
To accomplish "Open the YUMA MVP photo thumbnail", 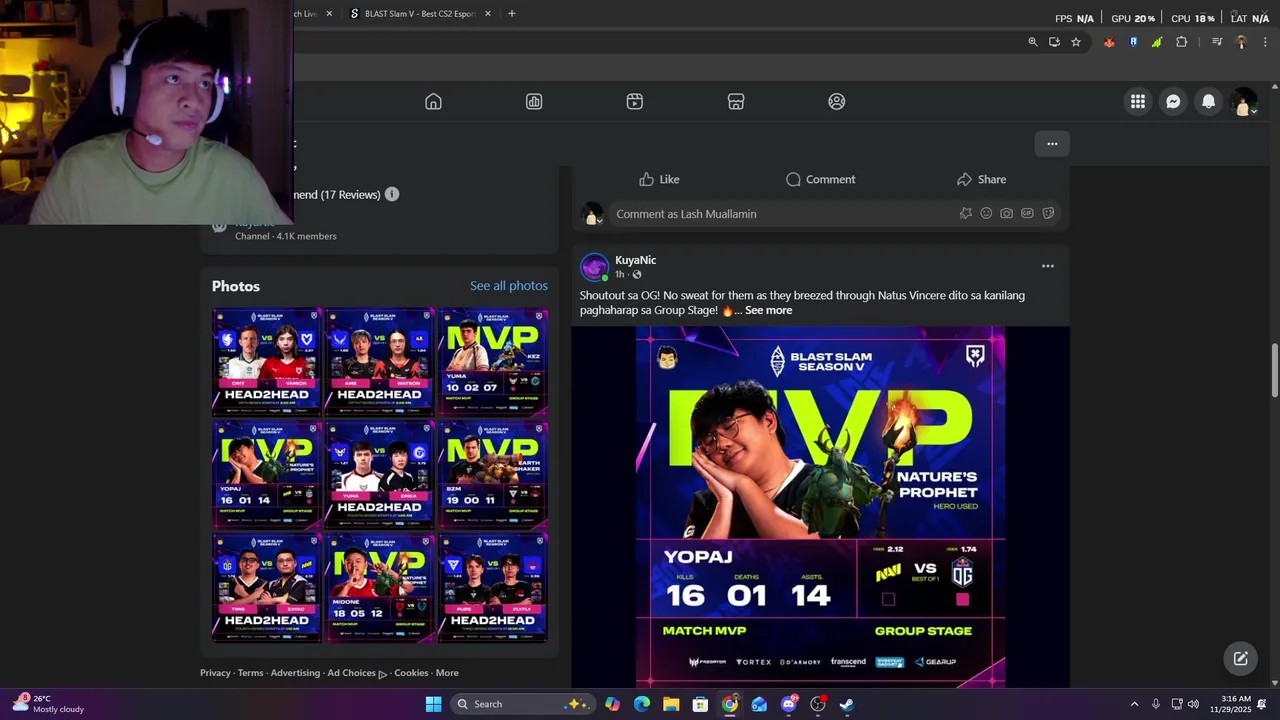I will (493, 361).
